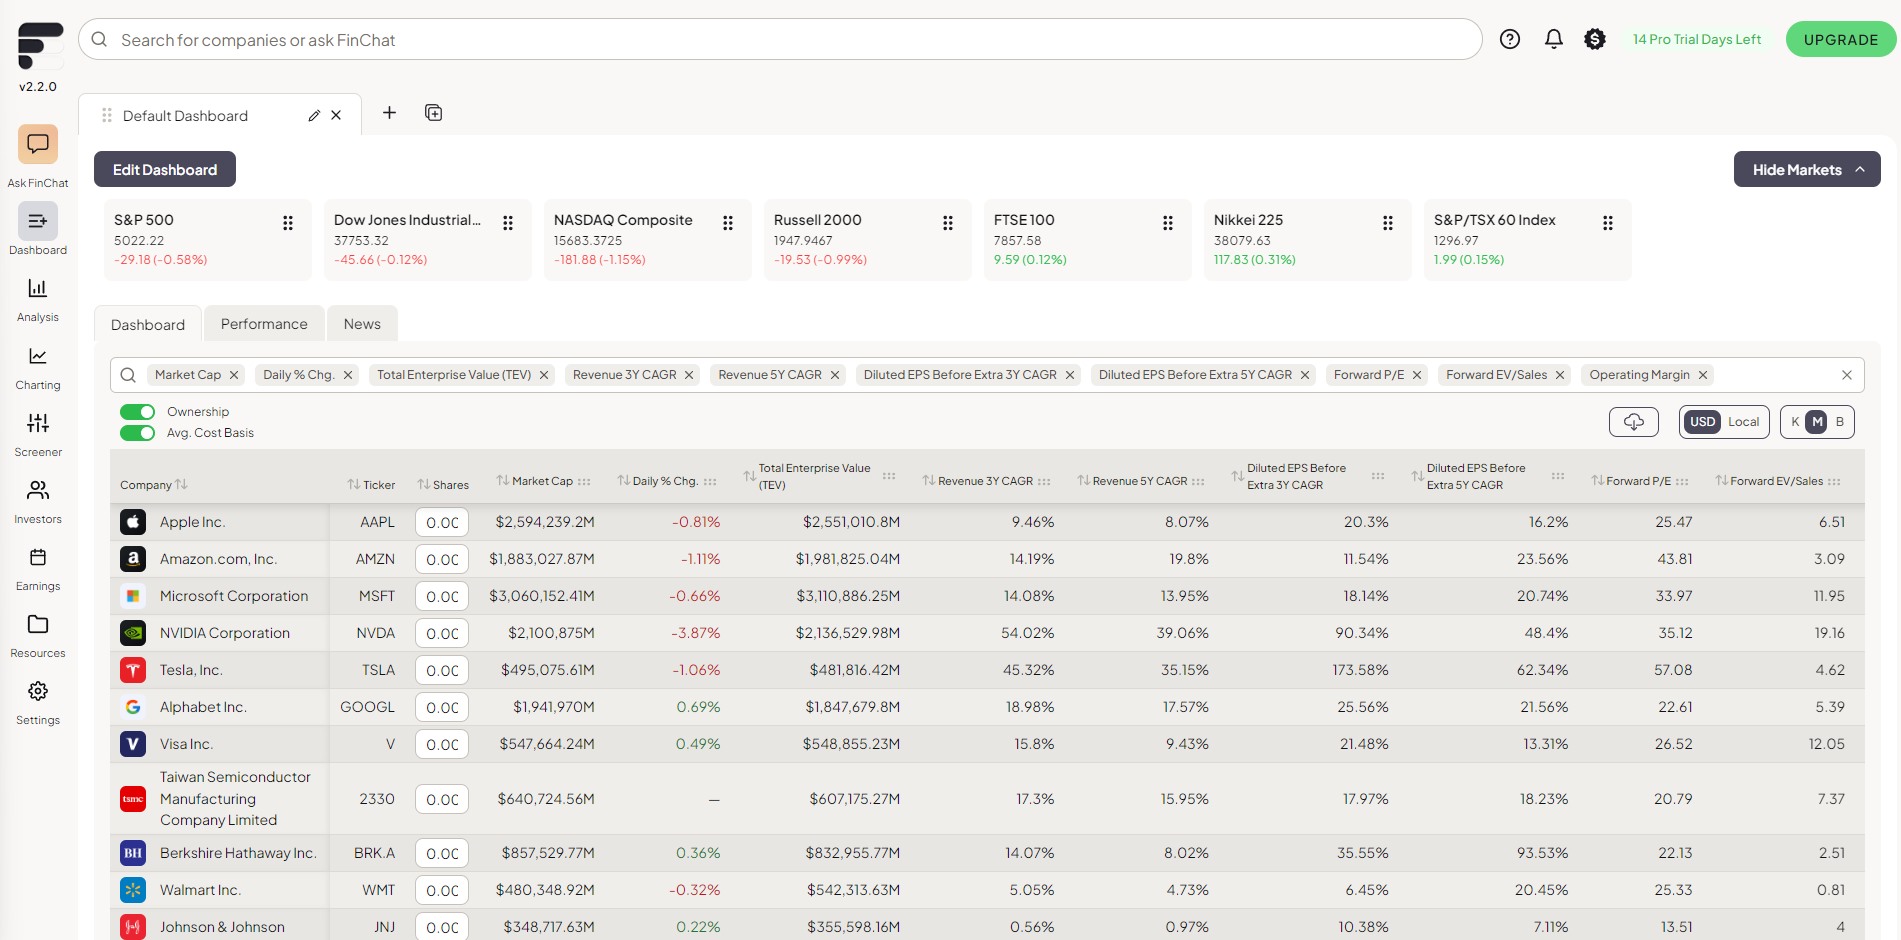The height and width of the screenshot is (940, 1901).
Task: Click the UPGRADE button
Action: (x=1841, y=39)
